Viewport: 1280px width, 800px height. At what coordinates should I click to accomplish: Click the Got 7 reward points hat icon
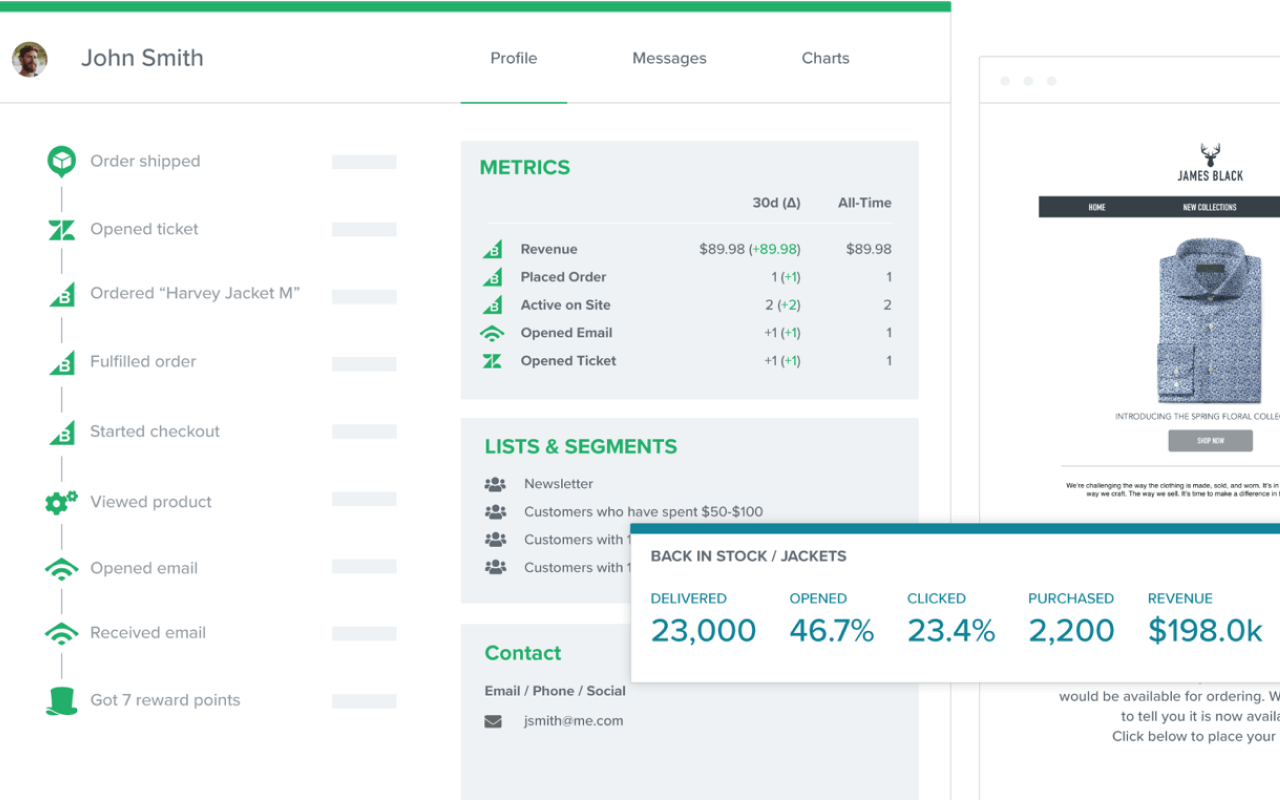click(x=61, y=700)
